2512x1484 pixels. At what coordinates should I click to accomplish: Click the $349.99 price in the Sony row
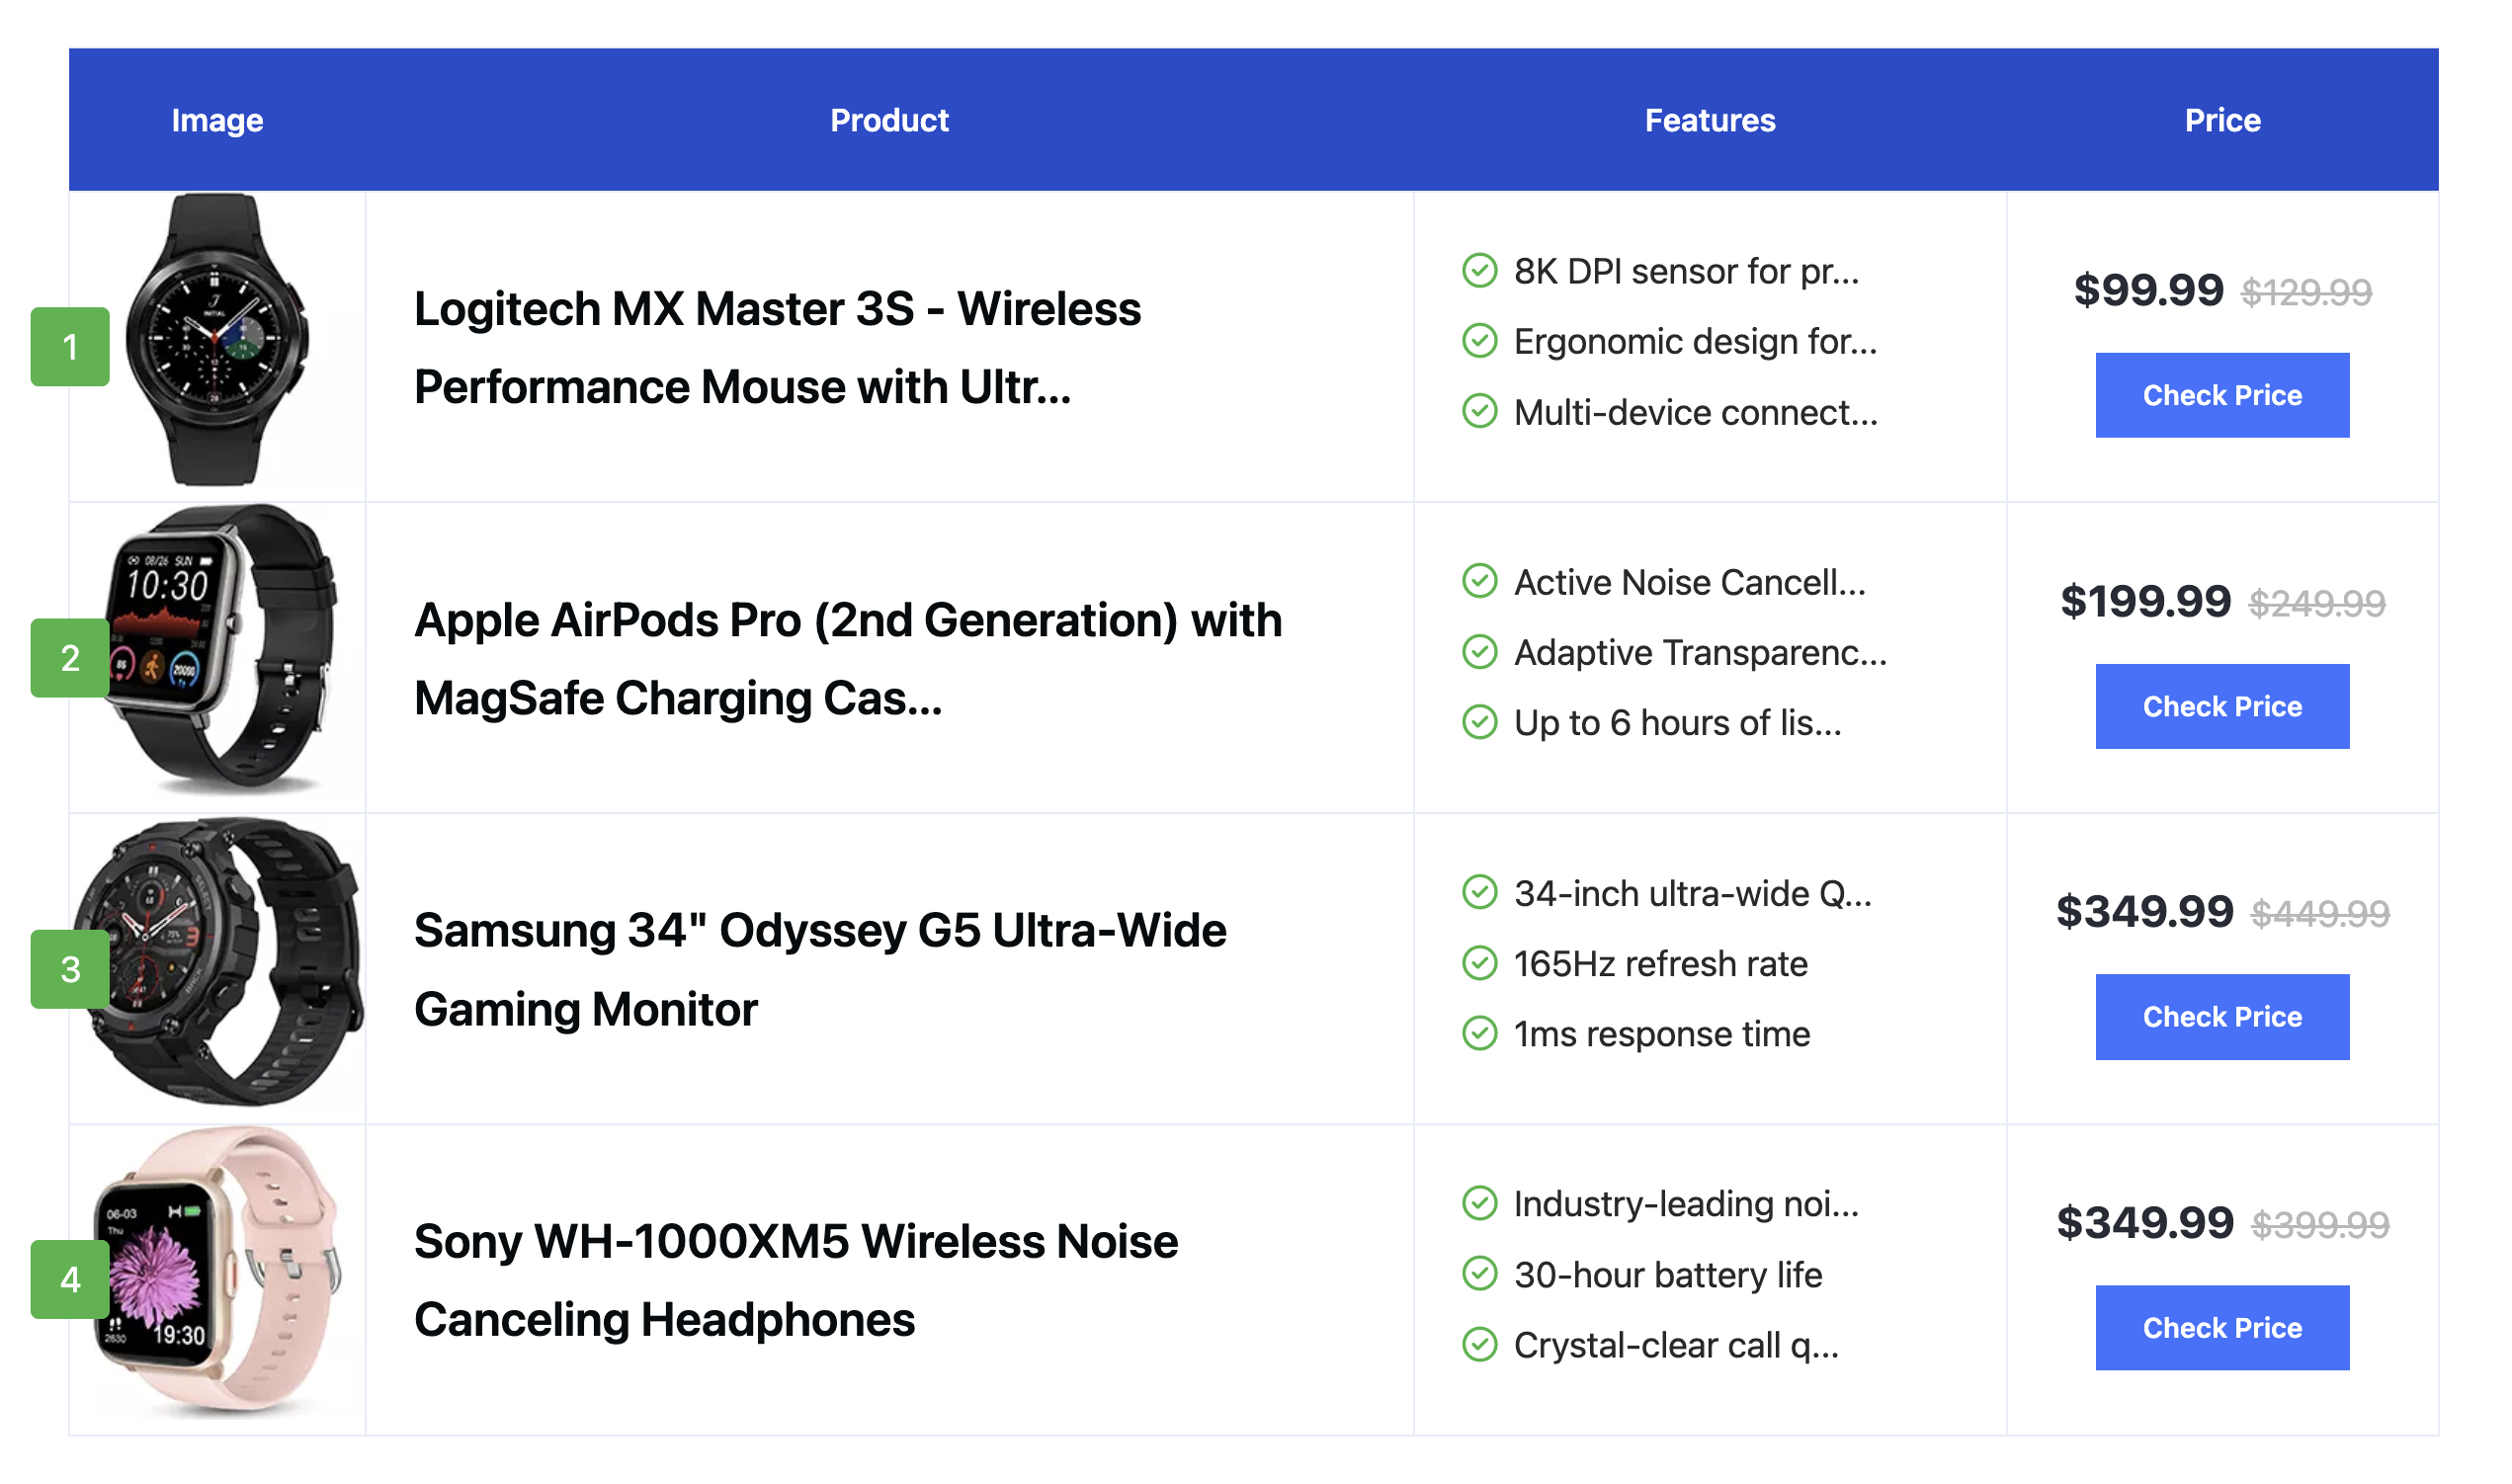click(2143, 1222)
